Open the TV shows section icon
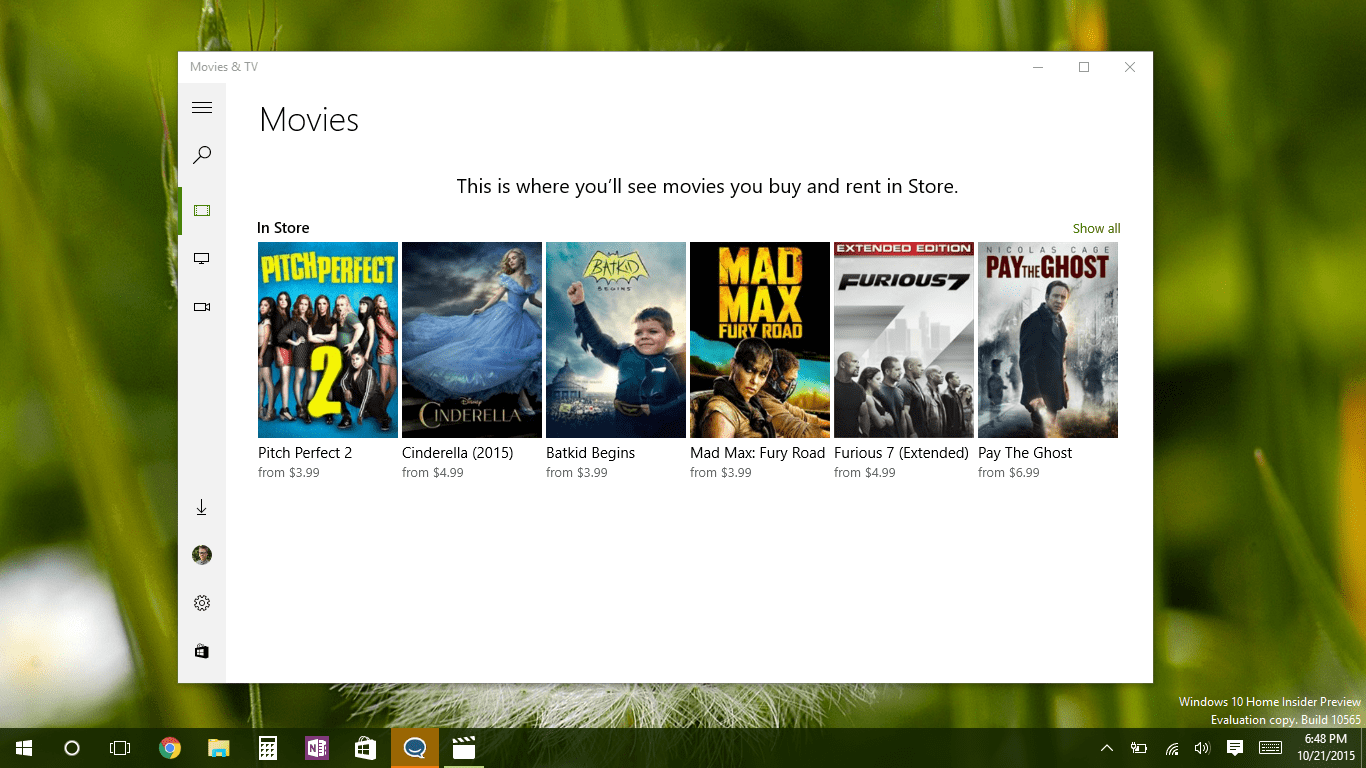 point(202,259)
